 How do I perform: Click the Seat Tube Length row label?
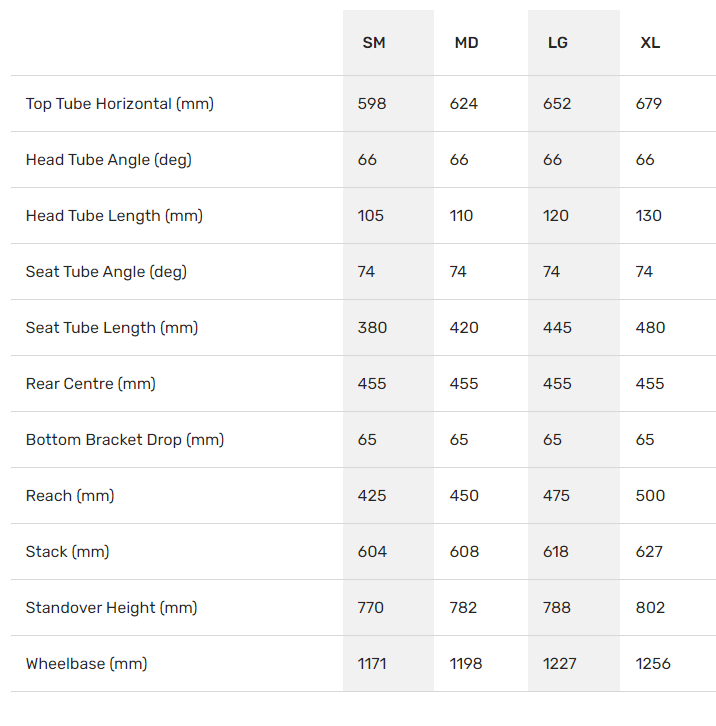pos(112,328)
